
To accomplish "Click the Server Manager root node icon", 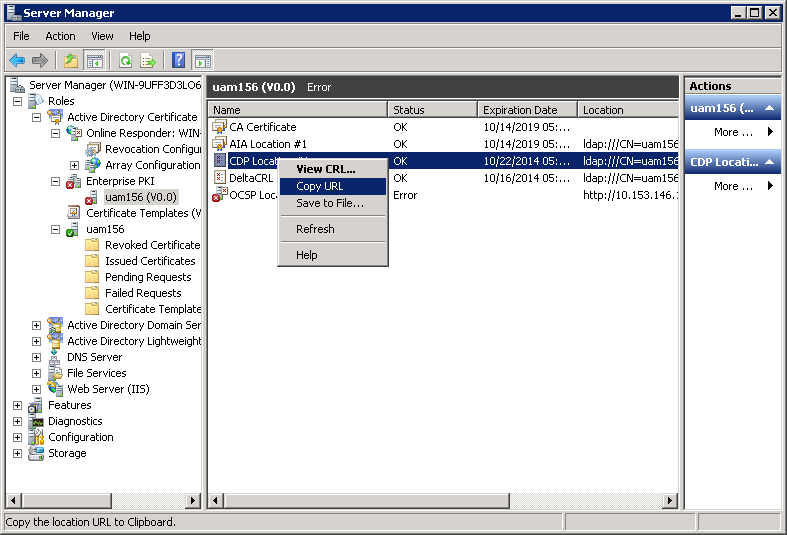I will pyautogui.click(x=18, y=85).
